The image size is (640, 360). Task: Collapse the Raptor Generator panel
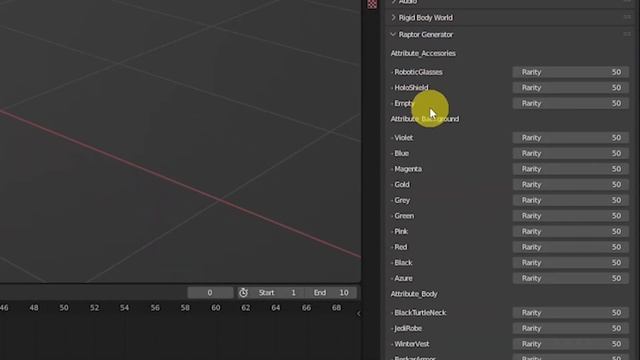[393, 35]
